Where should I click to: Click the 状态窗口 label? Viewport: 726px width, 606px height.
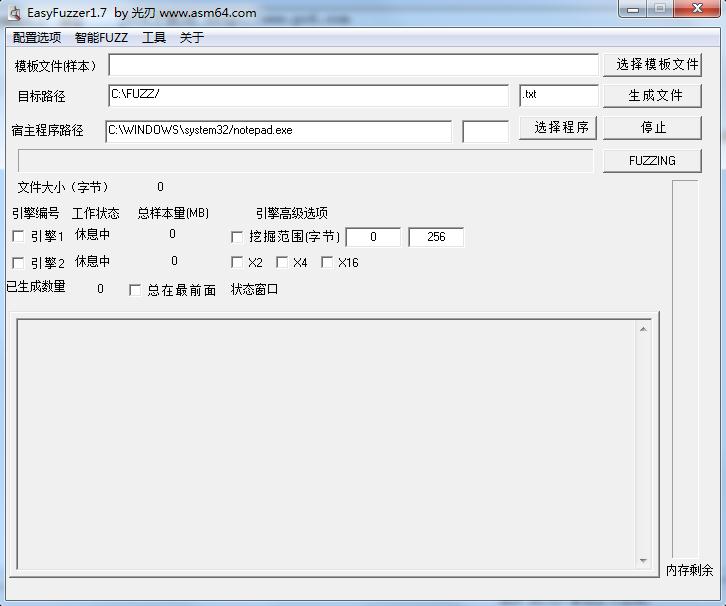click(x=255, y=289)
